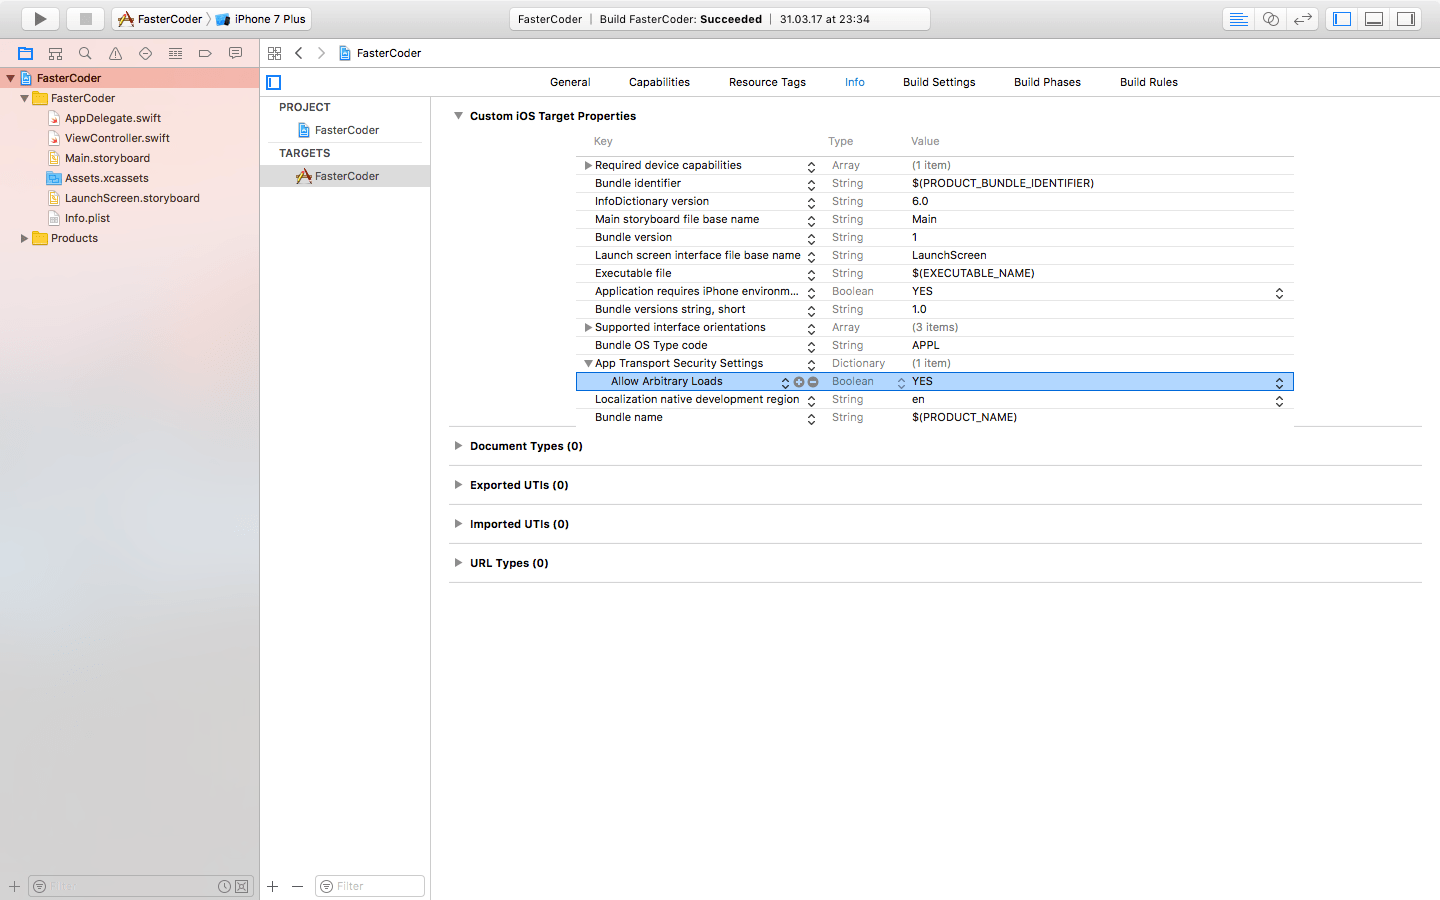Expand Document Types section
This screenshot has height=900, width=1440.
click(458, 446)
